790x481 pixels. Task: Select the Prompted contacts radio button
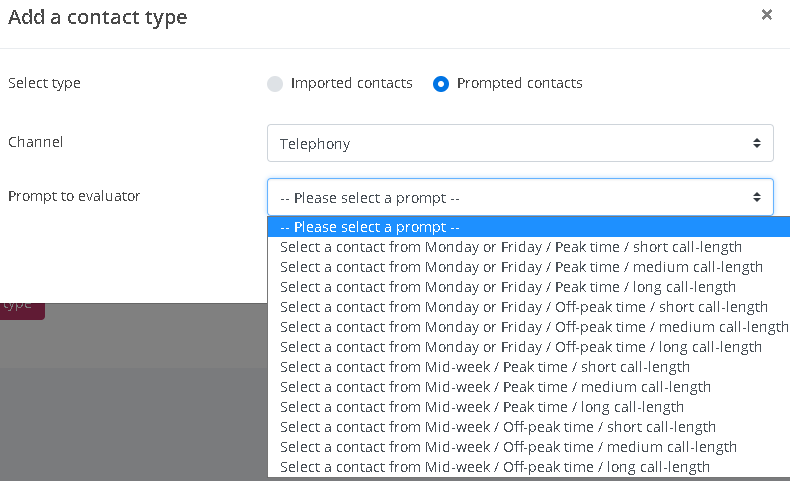point(441,84)
